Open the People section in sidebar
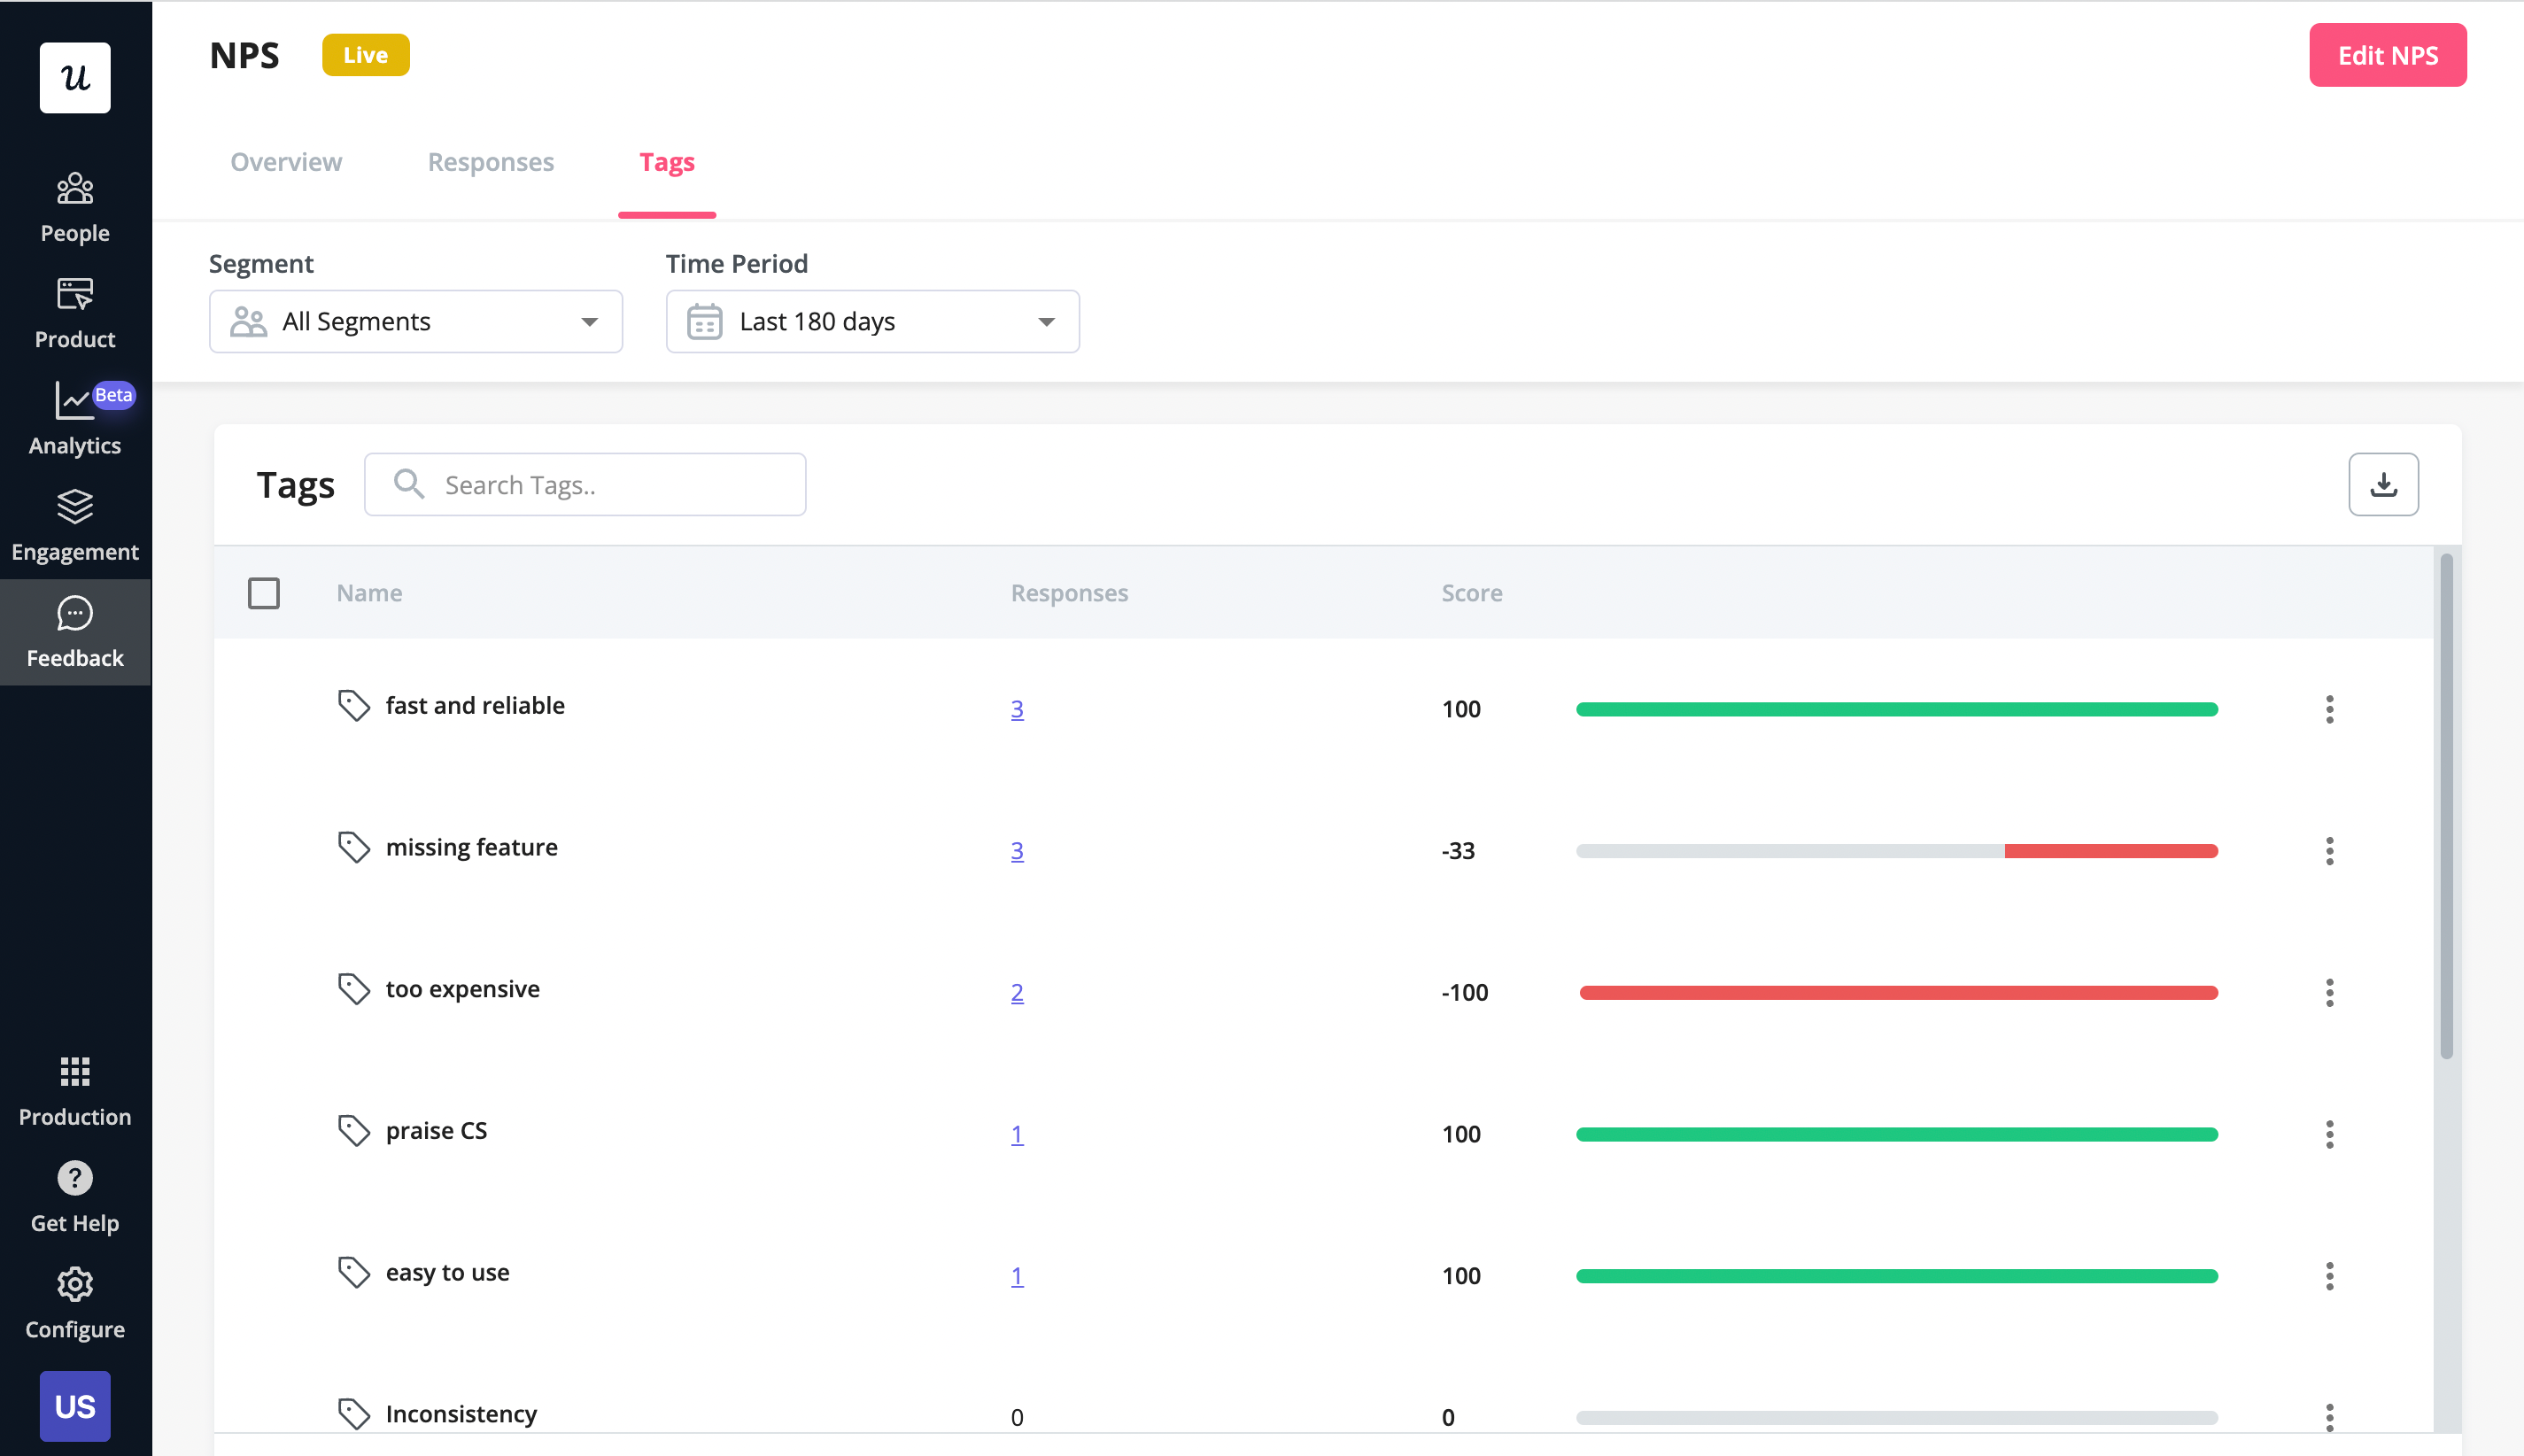 click(75, 206)
